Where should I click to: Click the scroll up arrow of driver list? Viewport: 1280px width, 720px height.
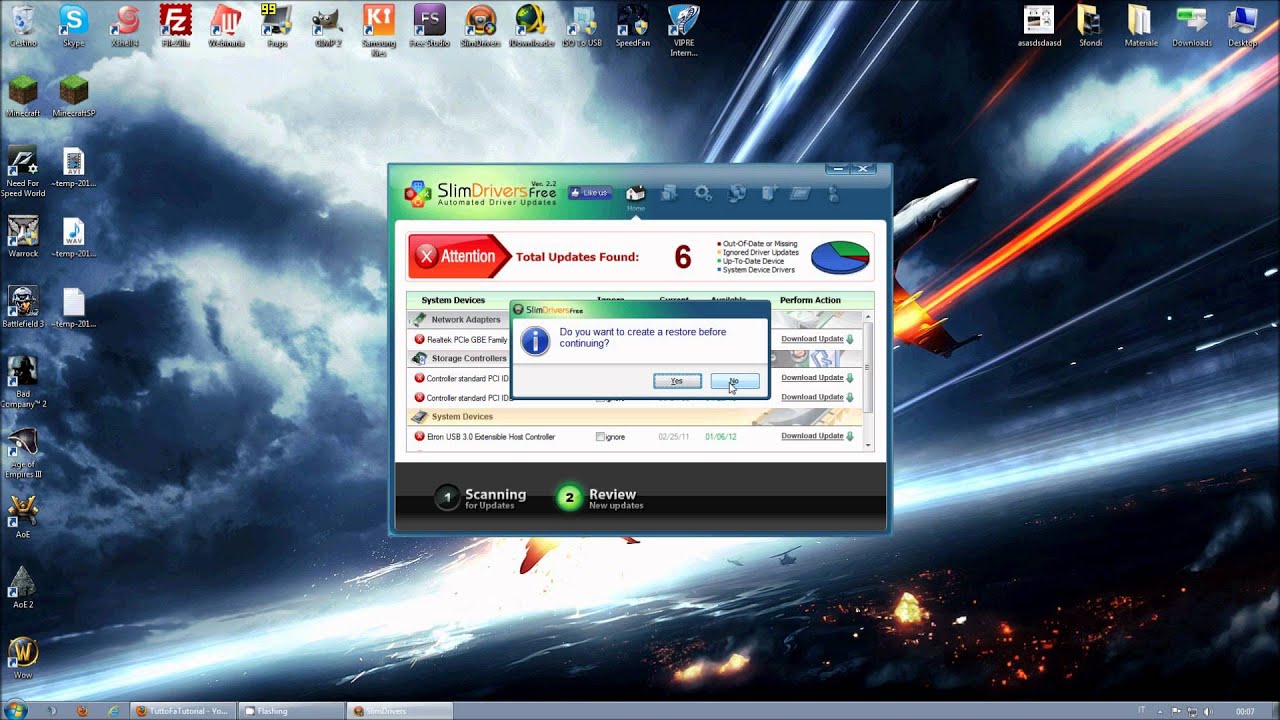pyautogui.click(x=868, y=315)
